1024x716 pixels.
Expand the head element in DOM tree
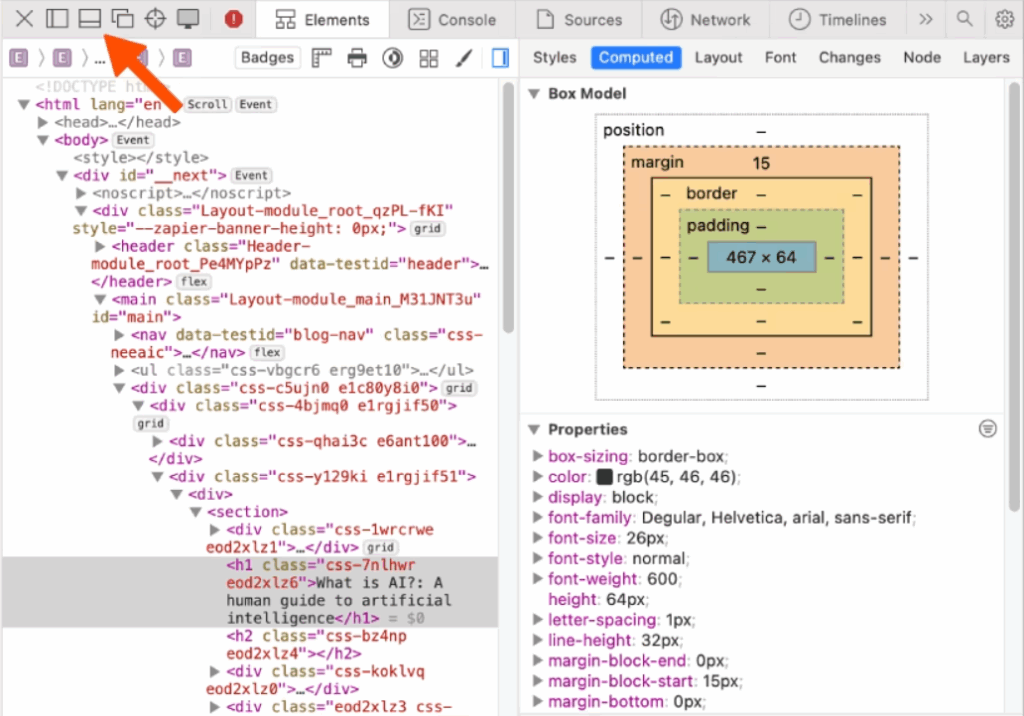pyautogui.click(x=43, y=122)
